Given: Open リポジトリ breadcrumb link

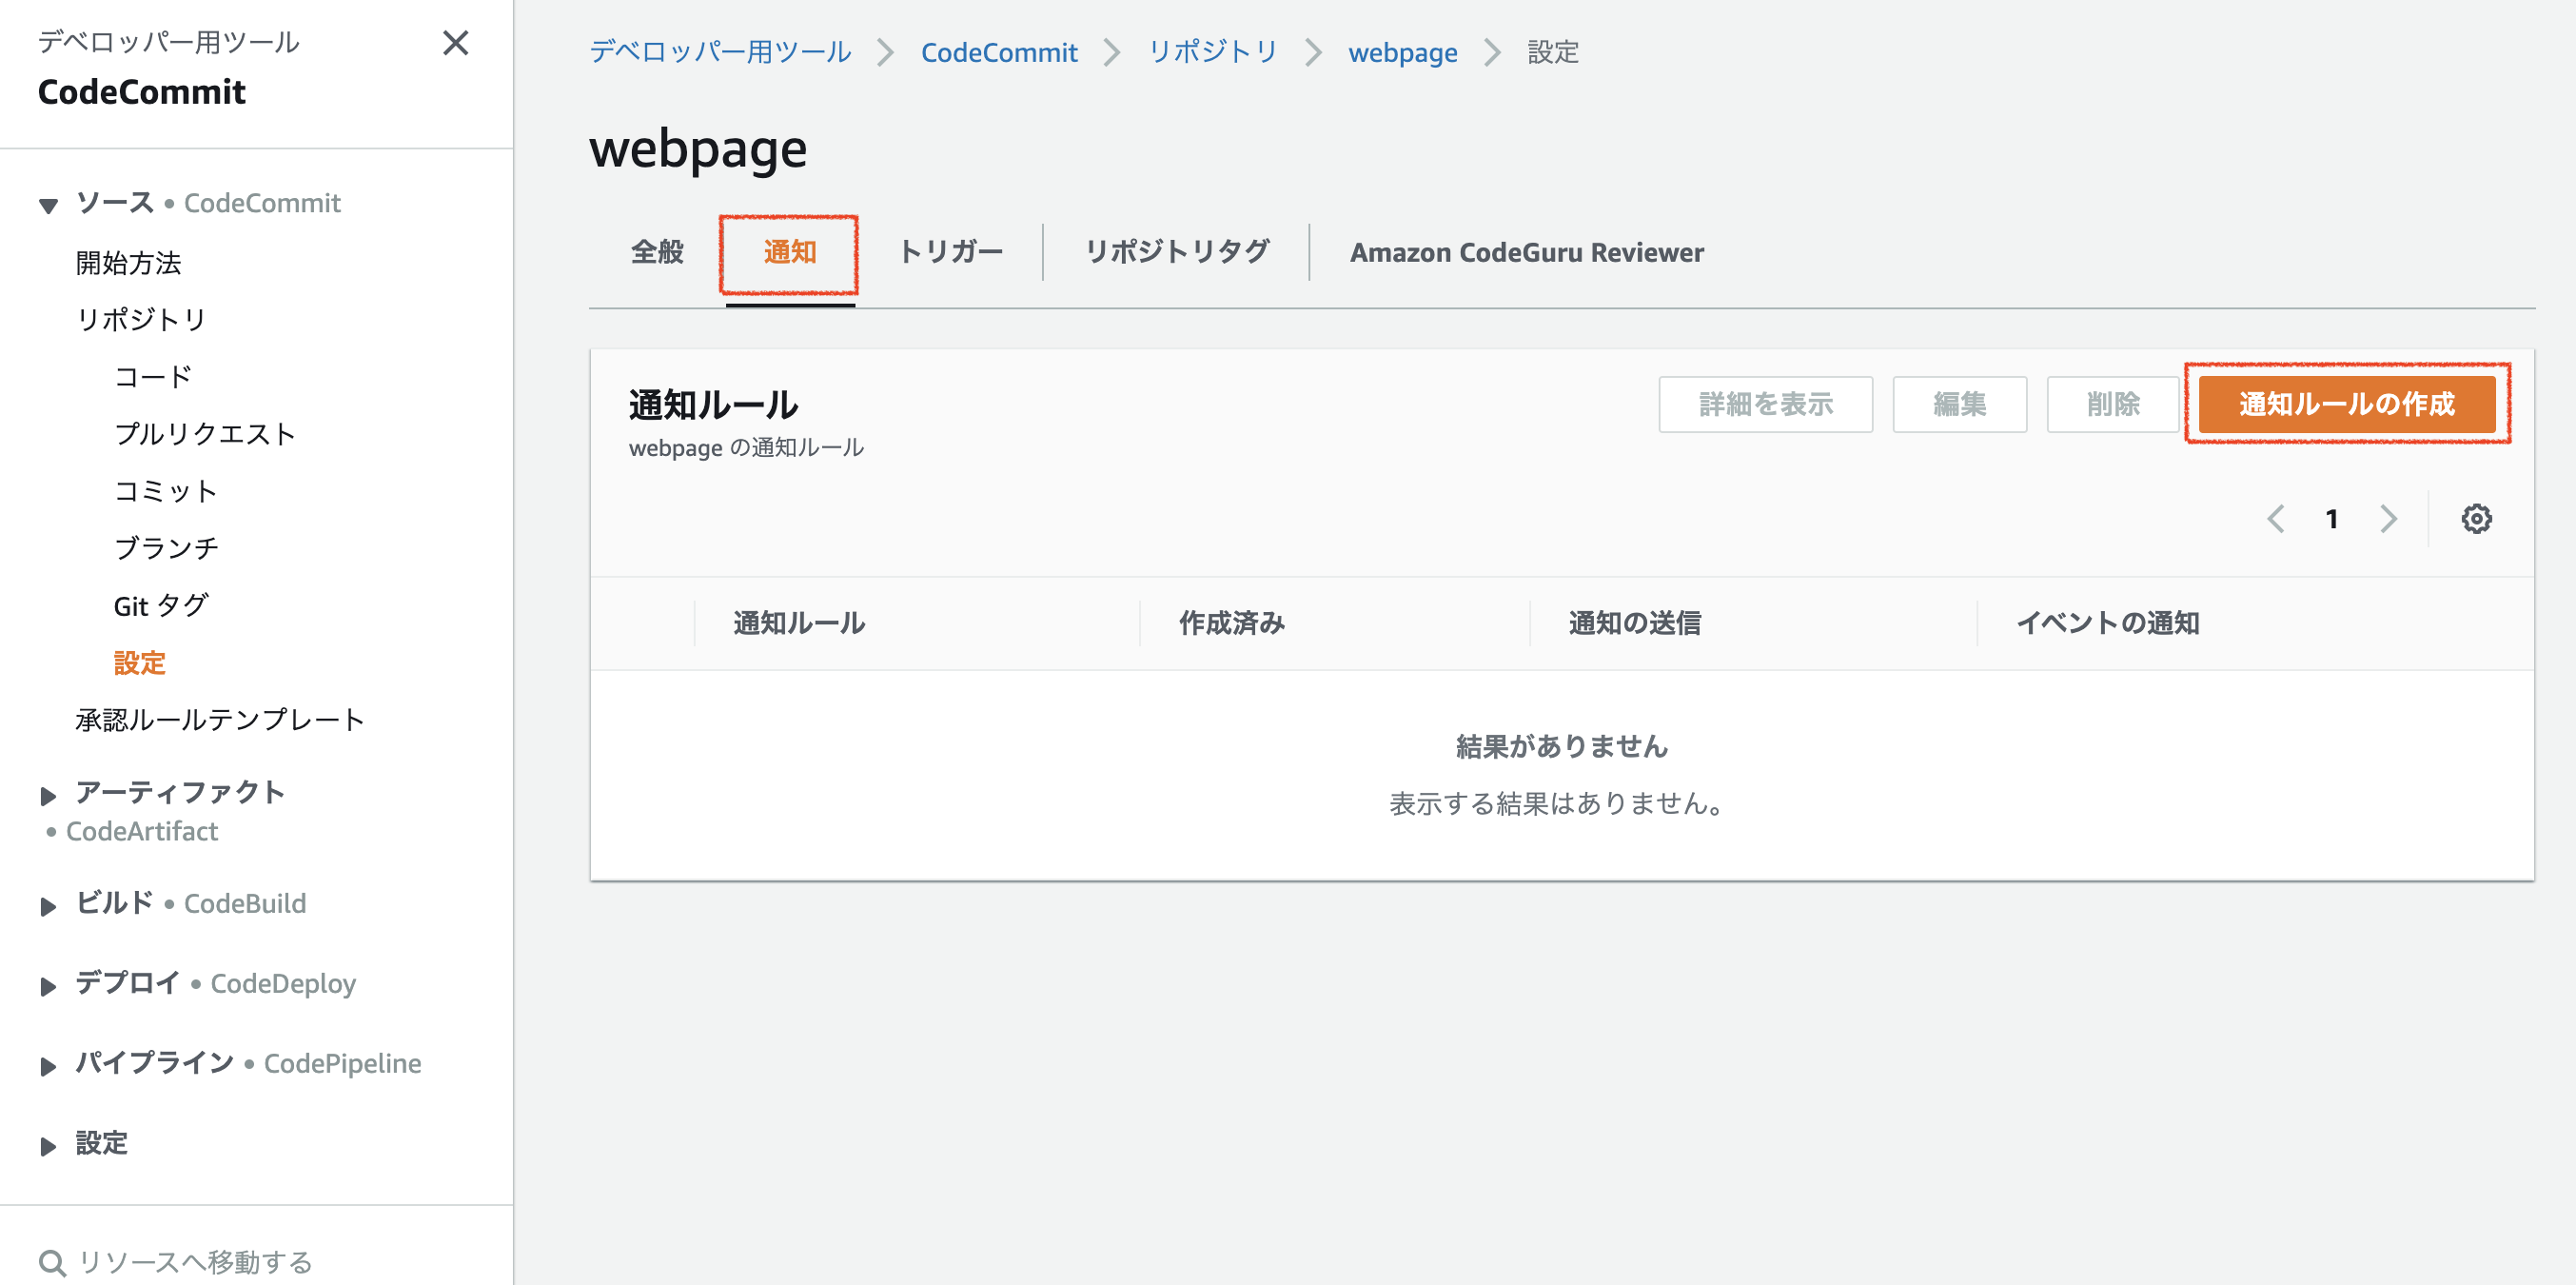Looking at the screenshot, I should pos(1213,52).
